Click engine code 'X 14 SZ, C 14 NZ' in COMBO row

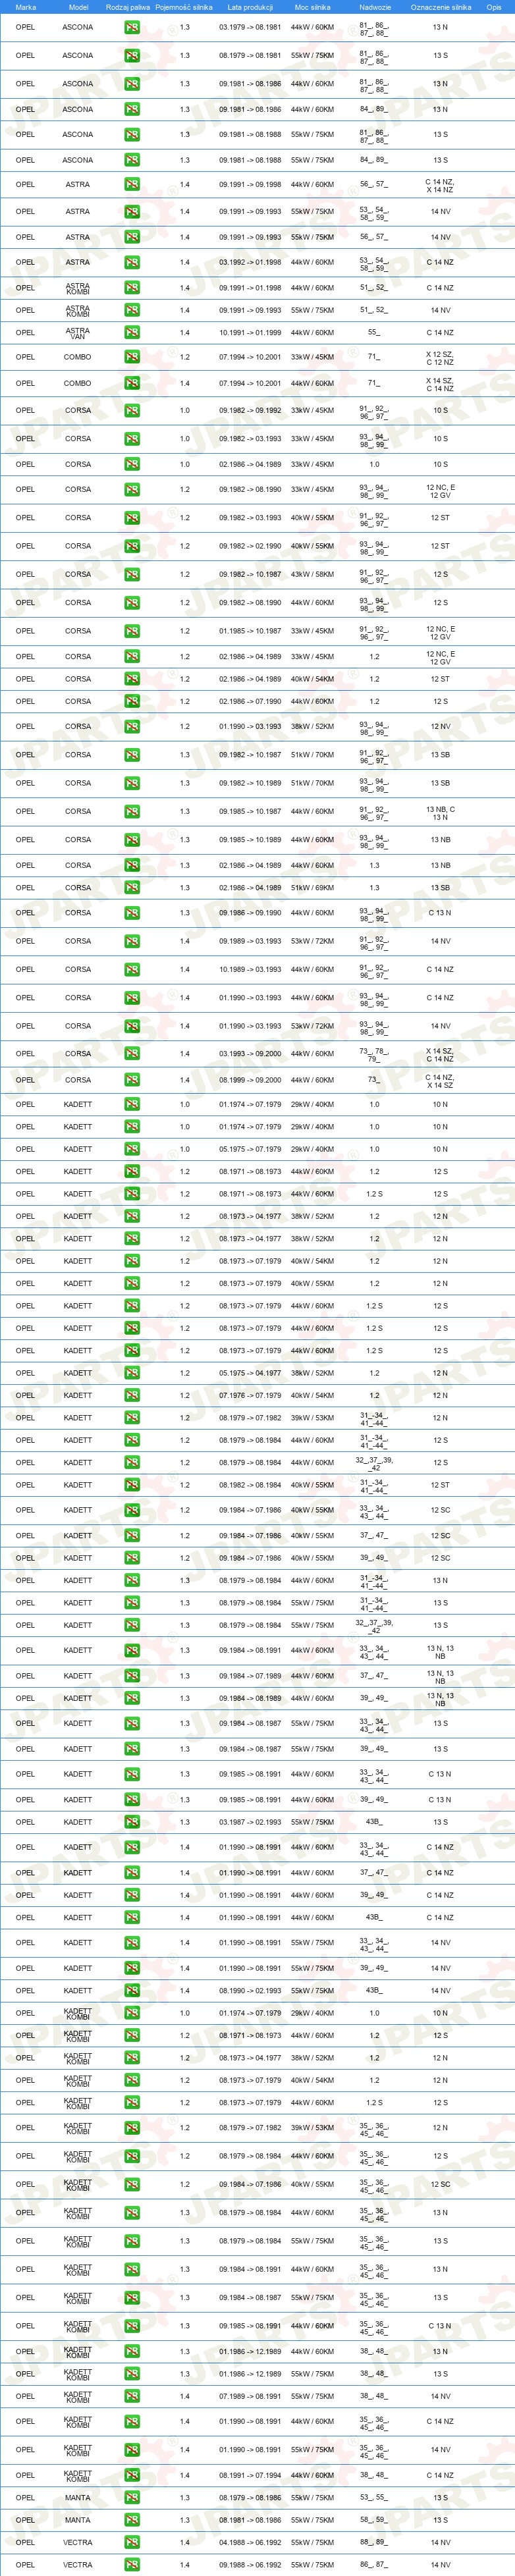(x=440, y=383)
